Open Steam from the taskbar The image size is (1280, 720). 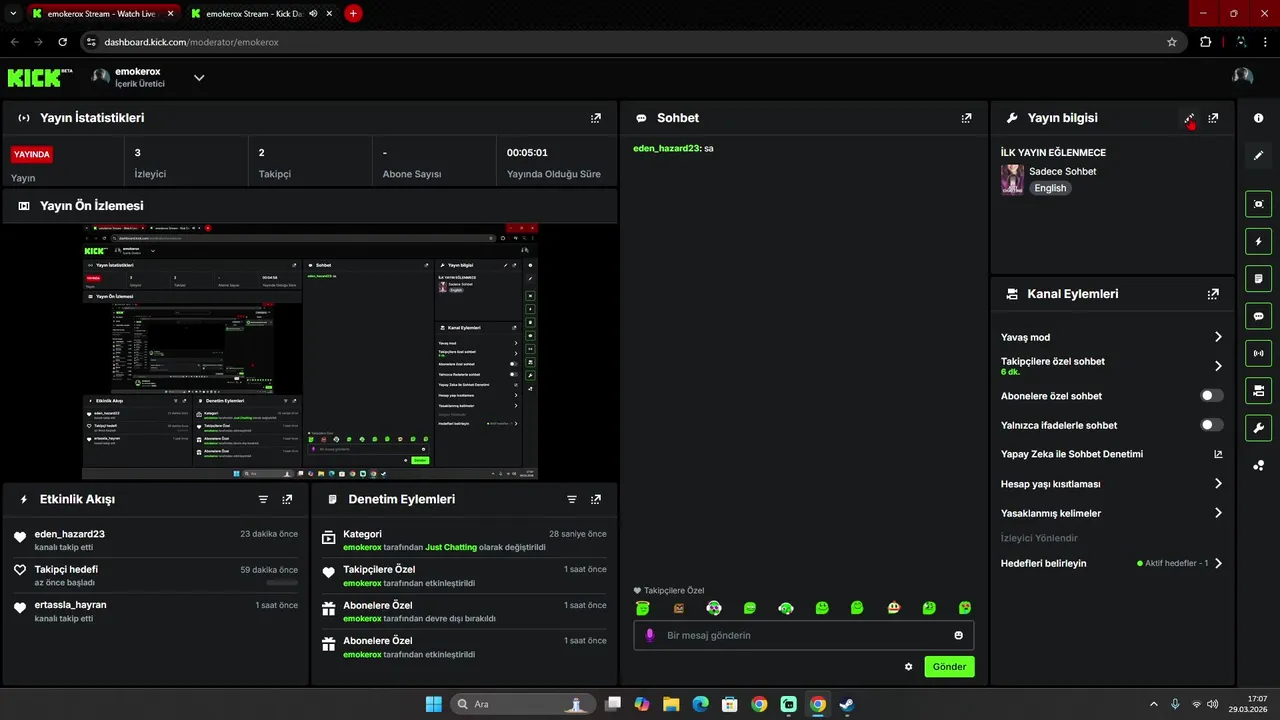pos(847,704)
